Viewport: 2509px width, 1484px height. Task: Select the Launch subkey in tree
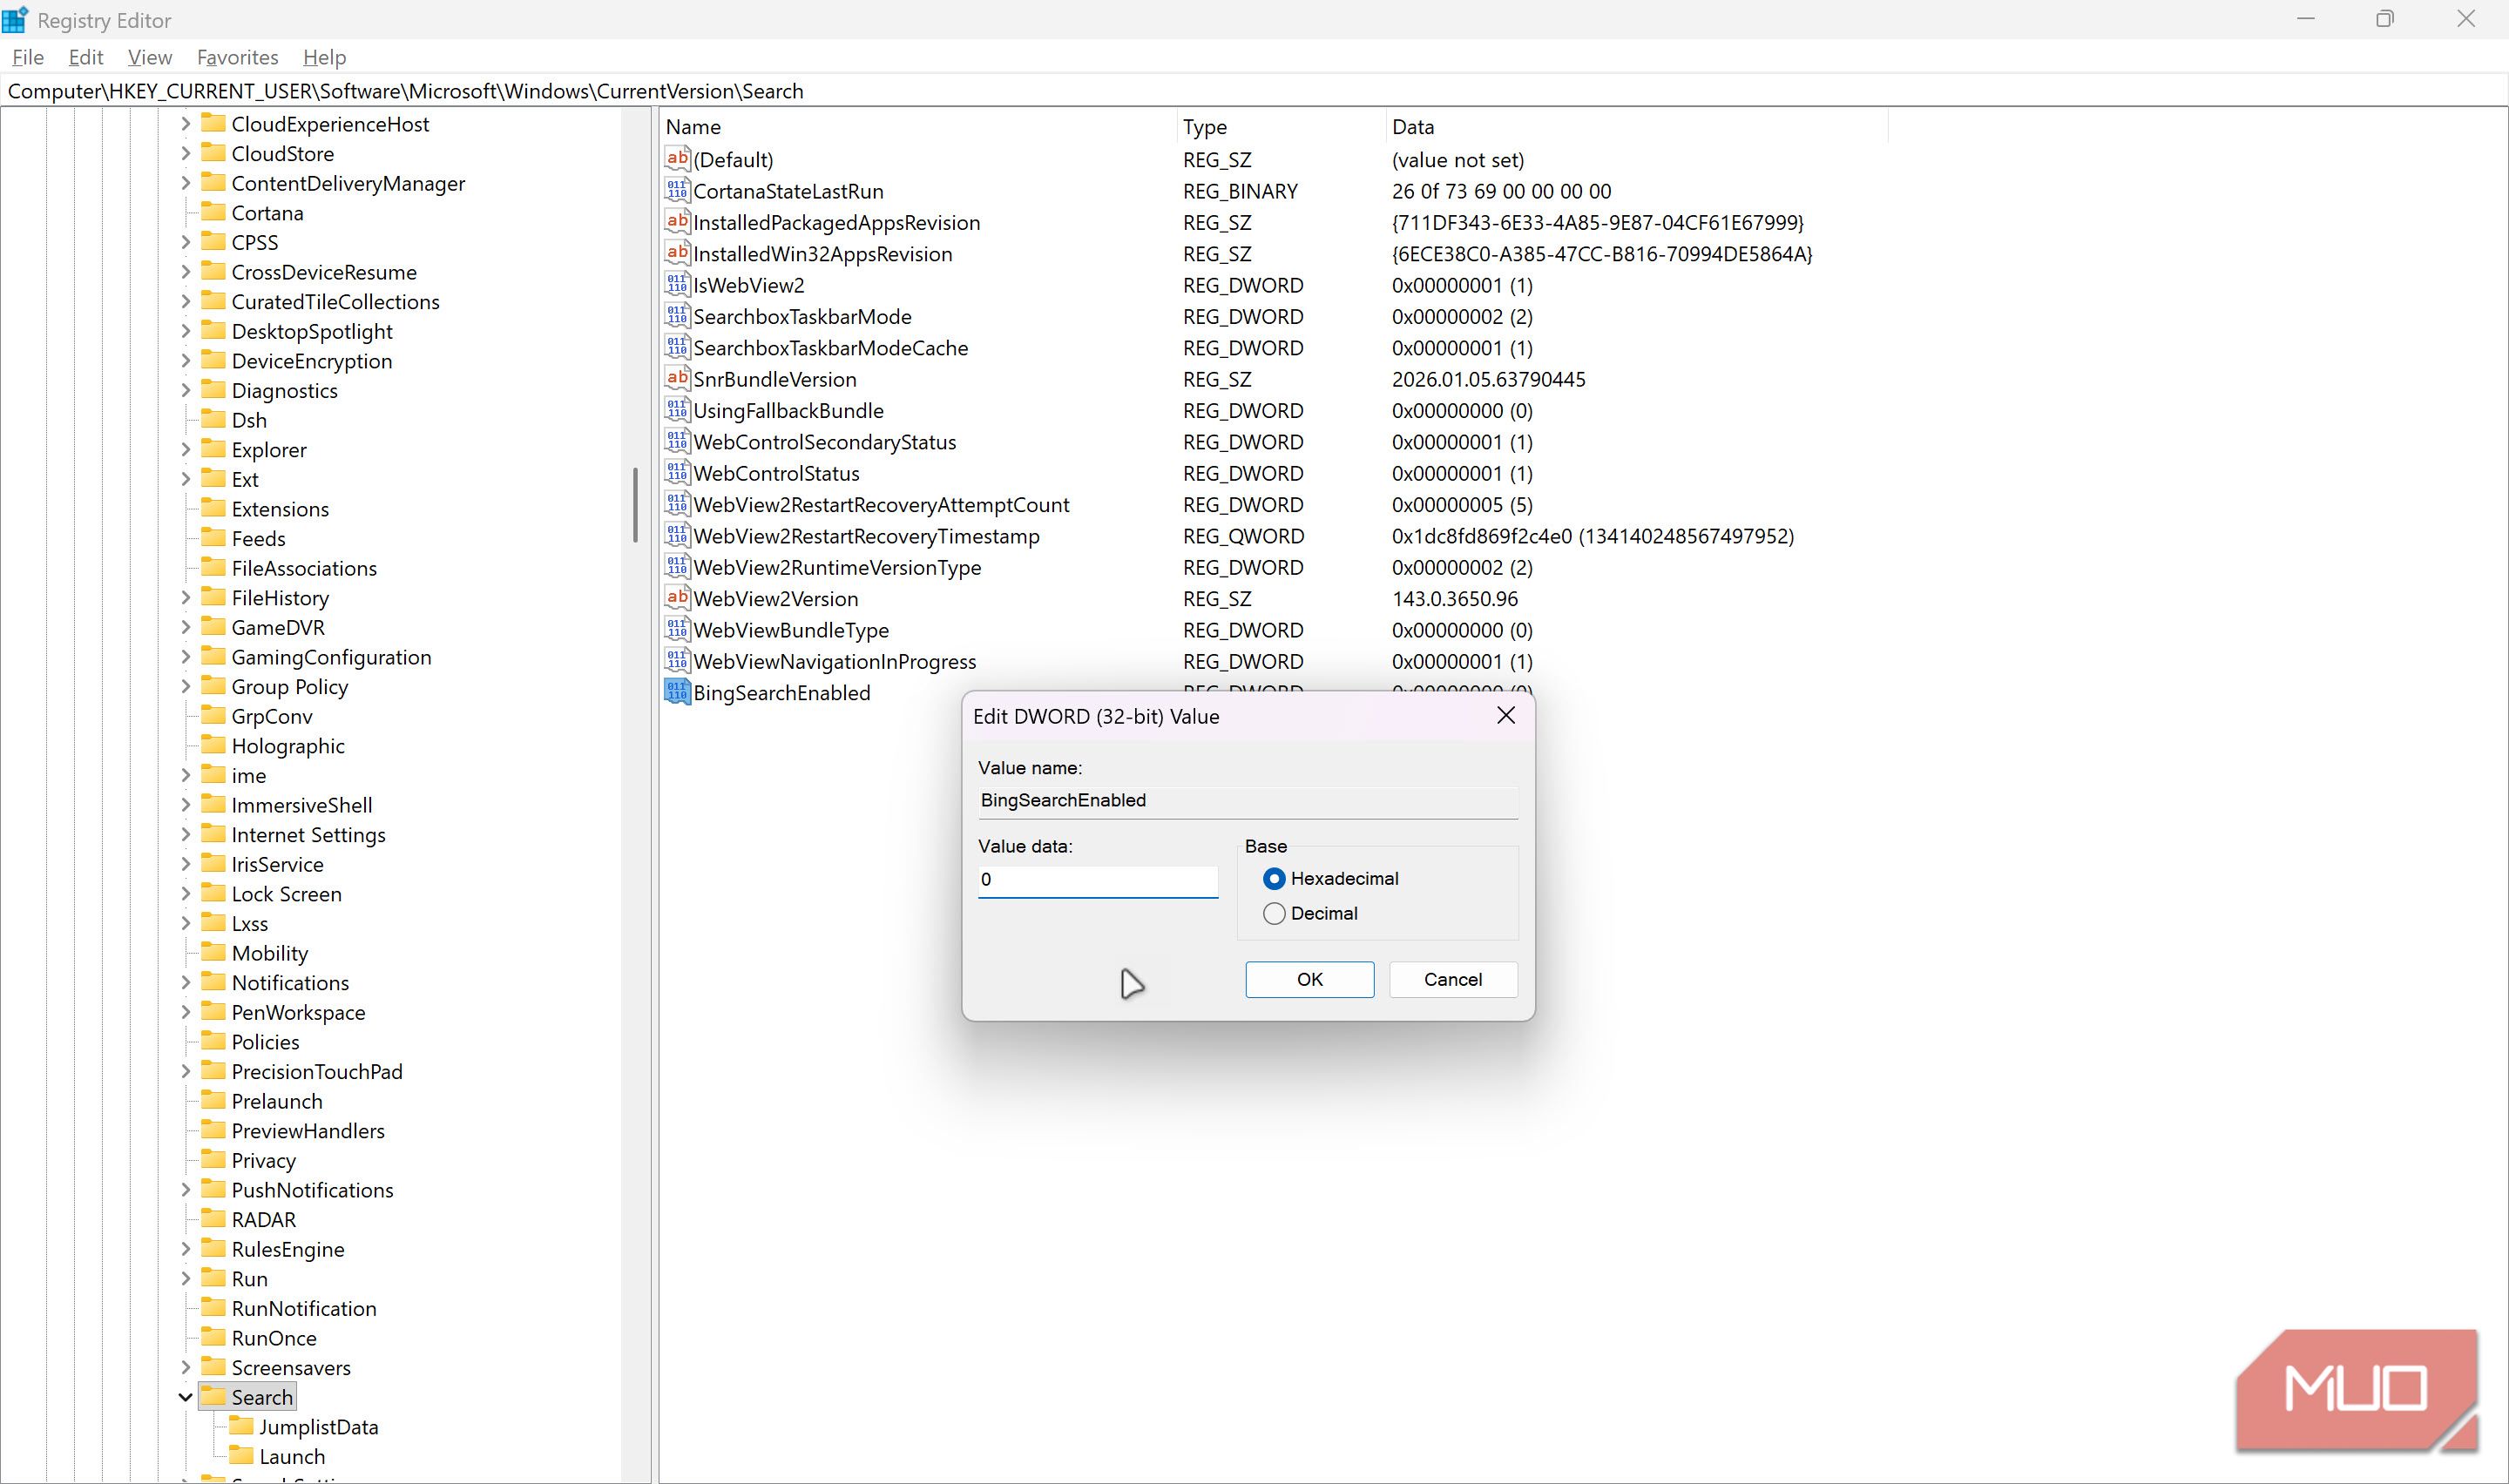pos(292,1456)
